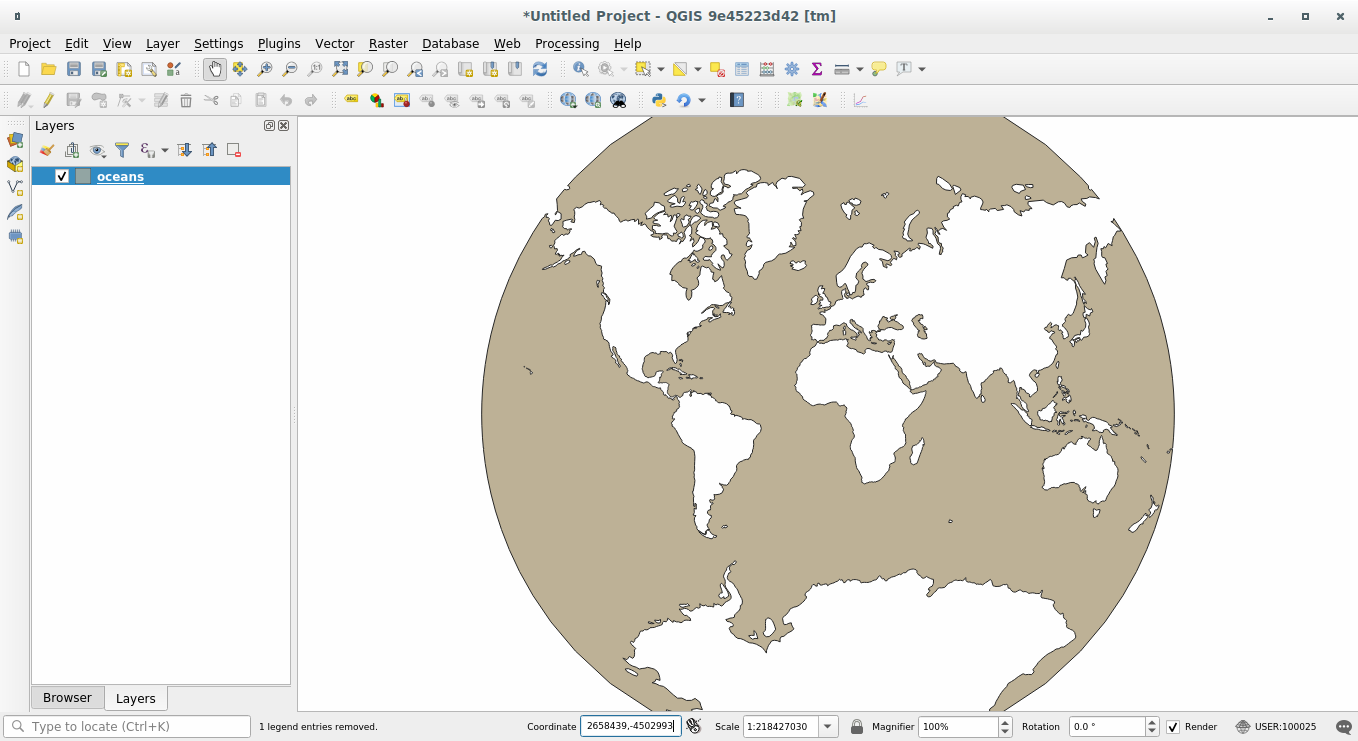The image size is (1358, 741).
Task: Open the Scale dropdown
Action: [x=827, y=727]
